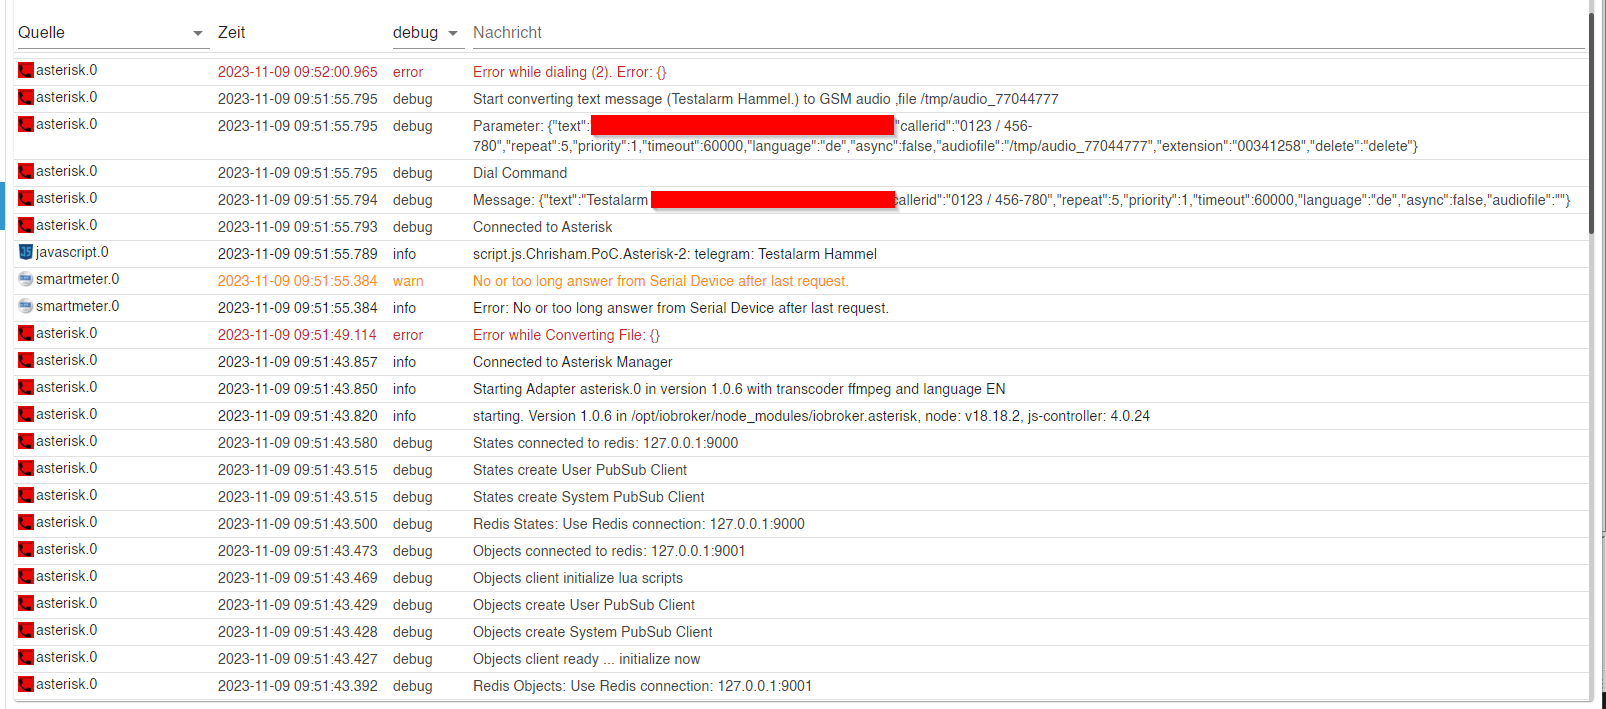Click the 'Dial Command' message text

(520, 173)
